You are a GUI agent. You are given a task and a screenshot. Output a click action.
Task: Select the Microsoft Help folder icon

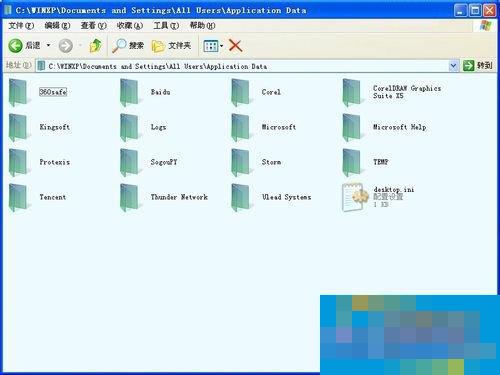[x=351, y=127]
